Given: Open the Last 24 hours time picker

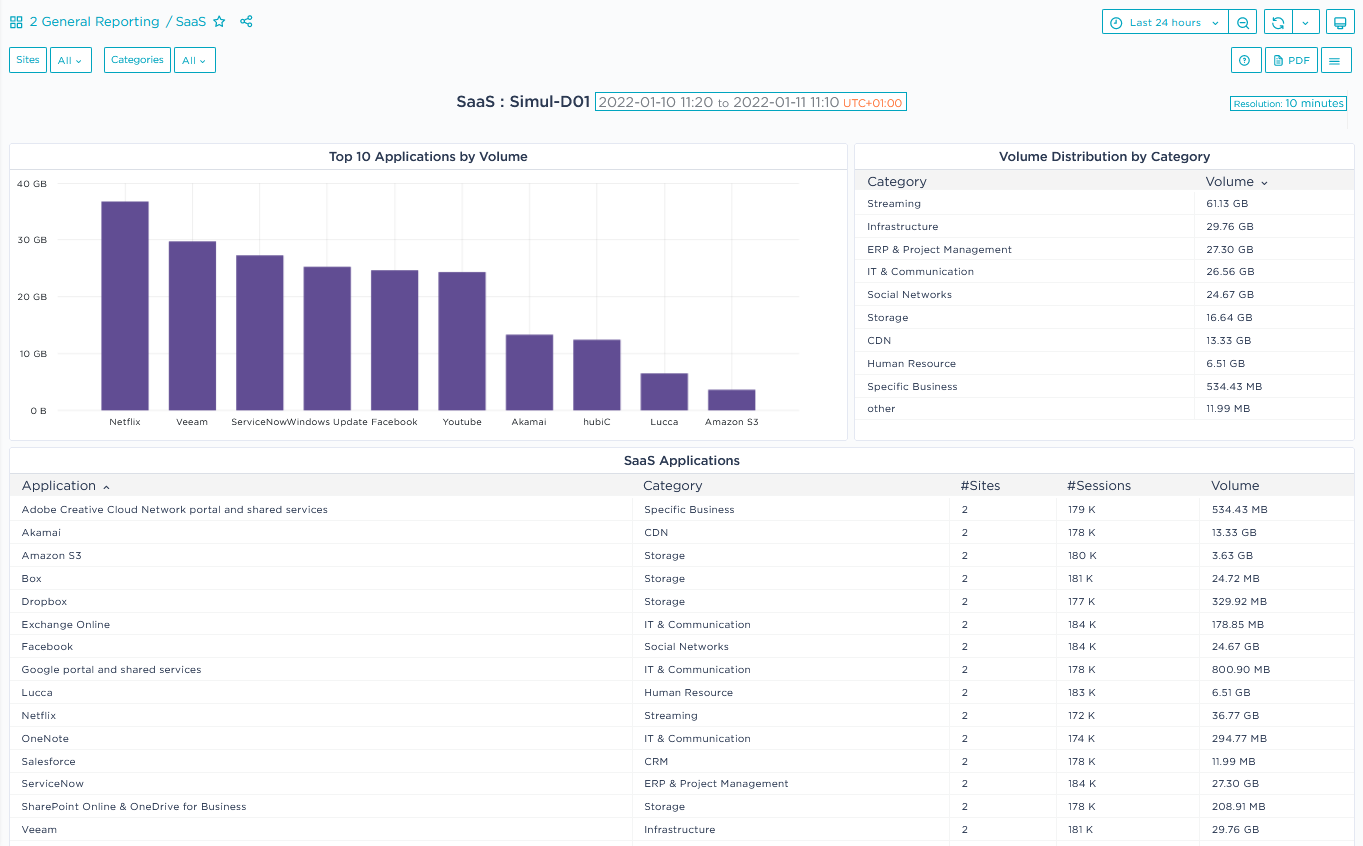Looking at the screenshot, I should point(1165,23).
